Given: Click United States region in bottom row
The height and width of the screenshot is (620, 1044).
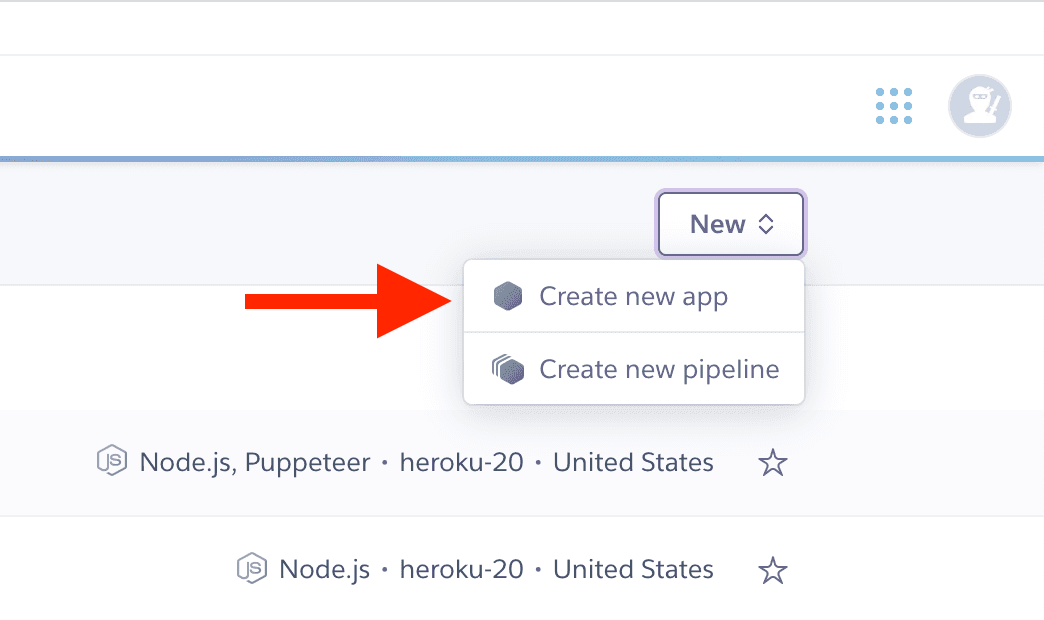Looking at the screenshot, I should [x=633, y=570].
